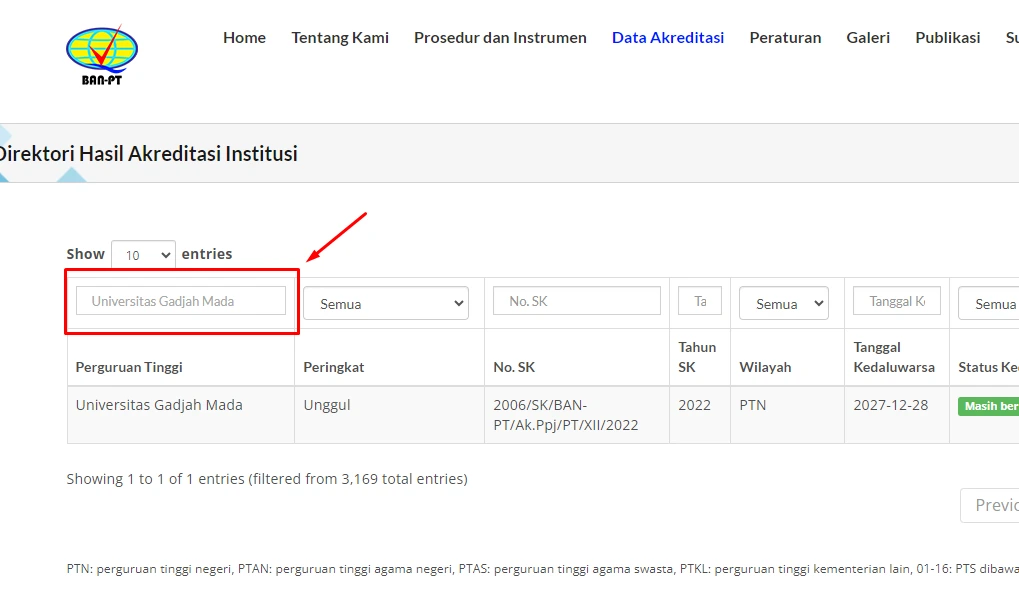
Task: Open the Peringkat filter dropdown
Action: [385, 303]
